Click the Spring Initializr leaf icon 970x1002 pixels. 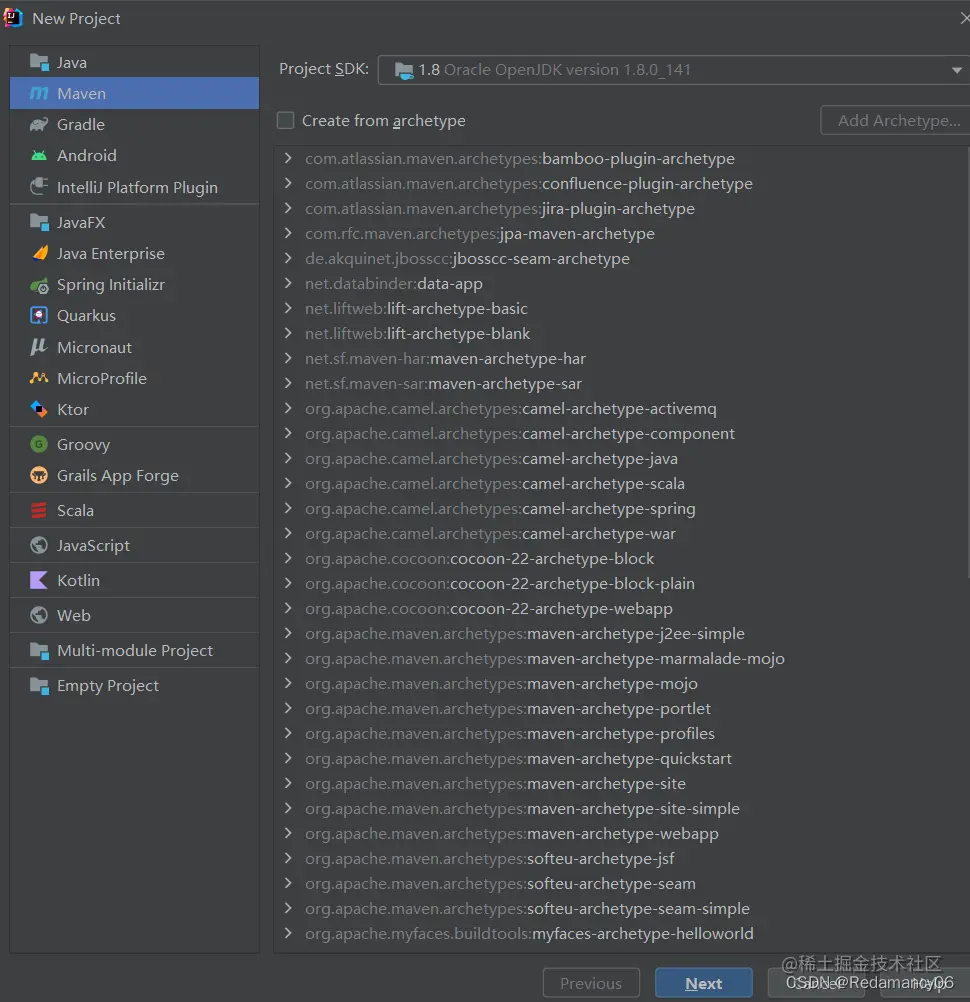click(x=39, y=285)
